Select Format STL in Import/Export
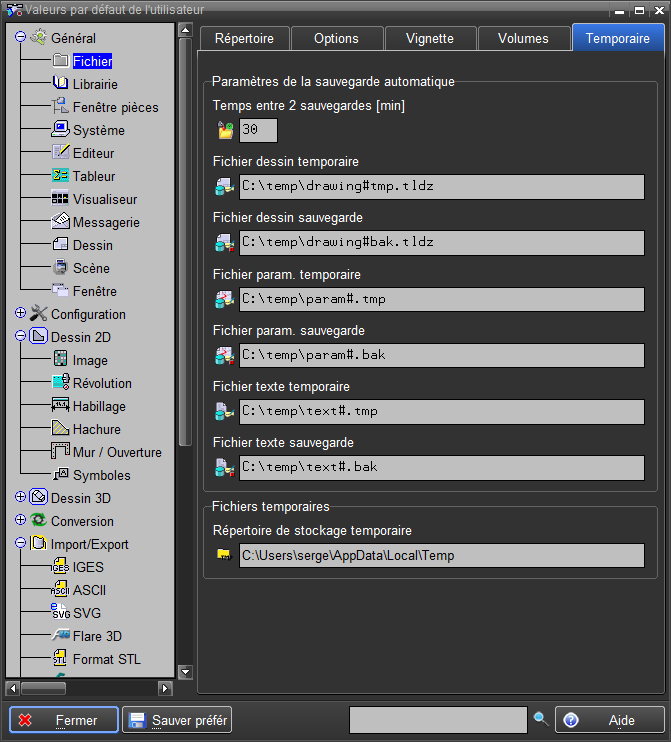This screenshot has height=742, width=671. pyautogui.click(x=106, y=659)
